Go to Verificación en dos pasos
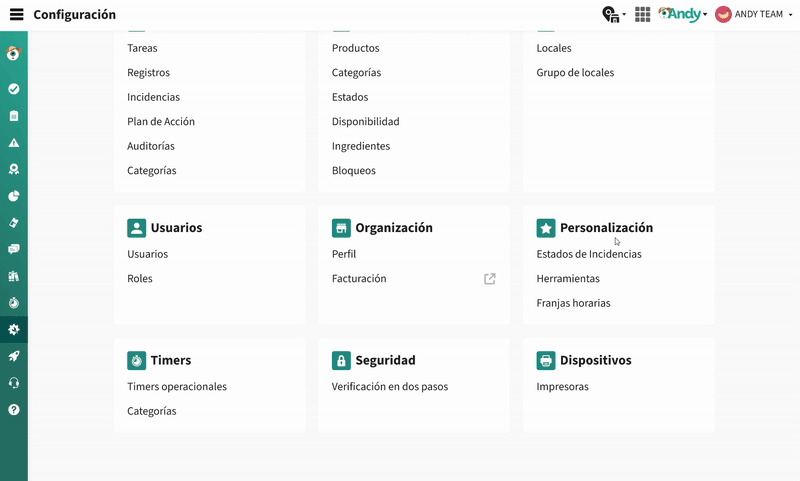This screenshot has height=481, width=800. coord(392,387)
